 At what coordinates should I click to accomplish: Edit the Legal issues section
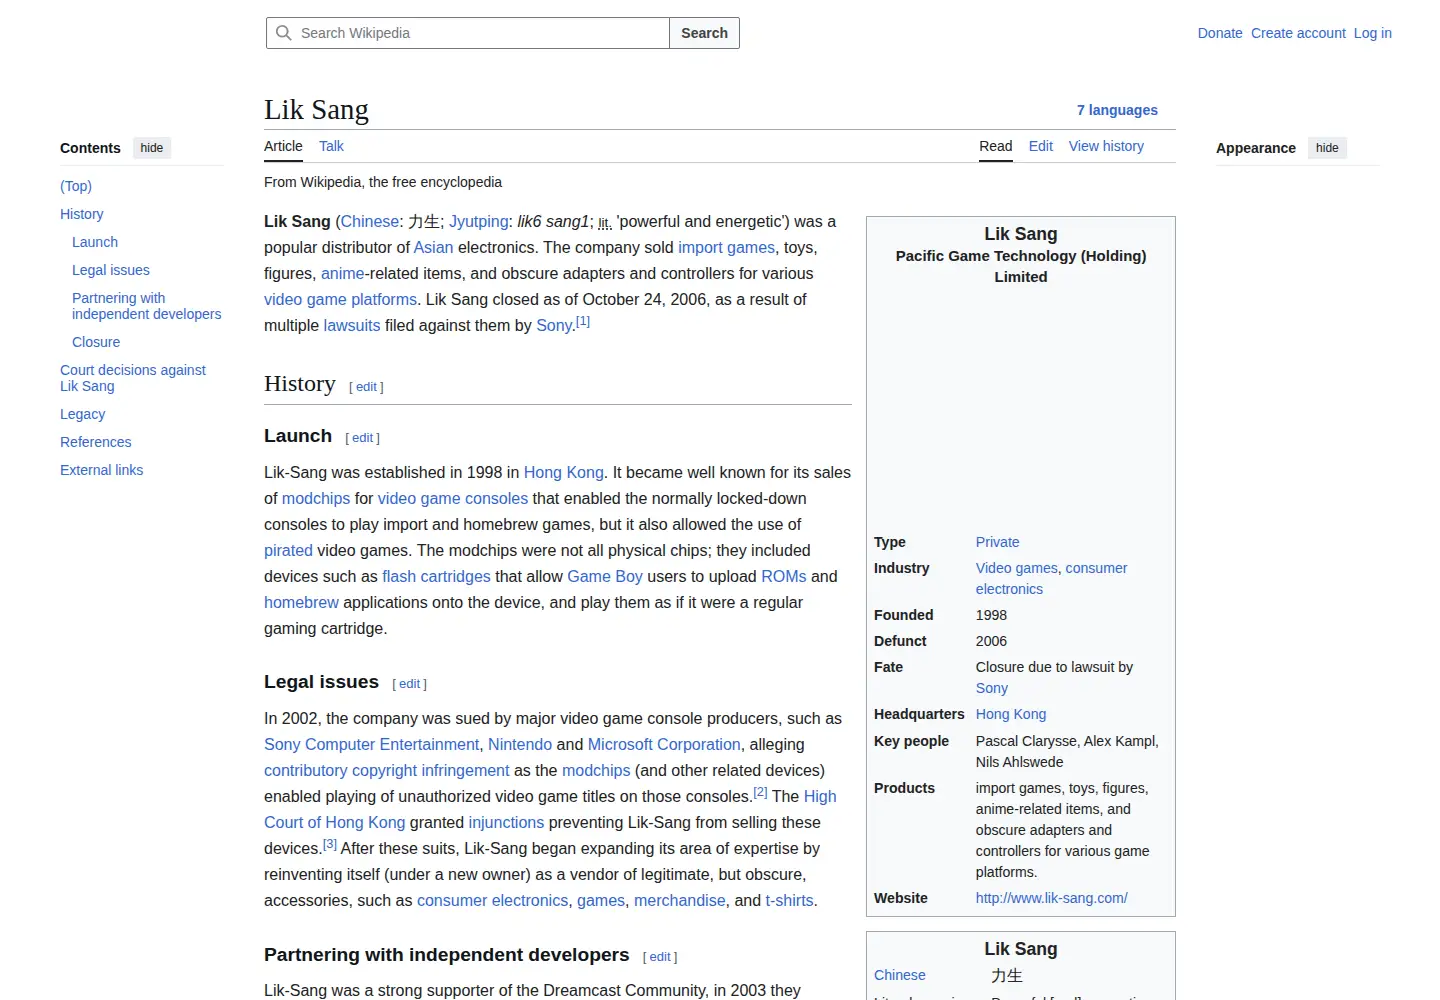[x=409, y=684]
